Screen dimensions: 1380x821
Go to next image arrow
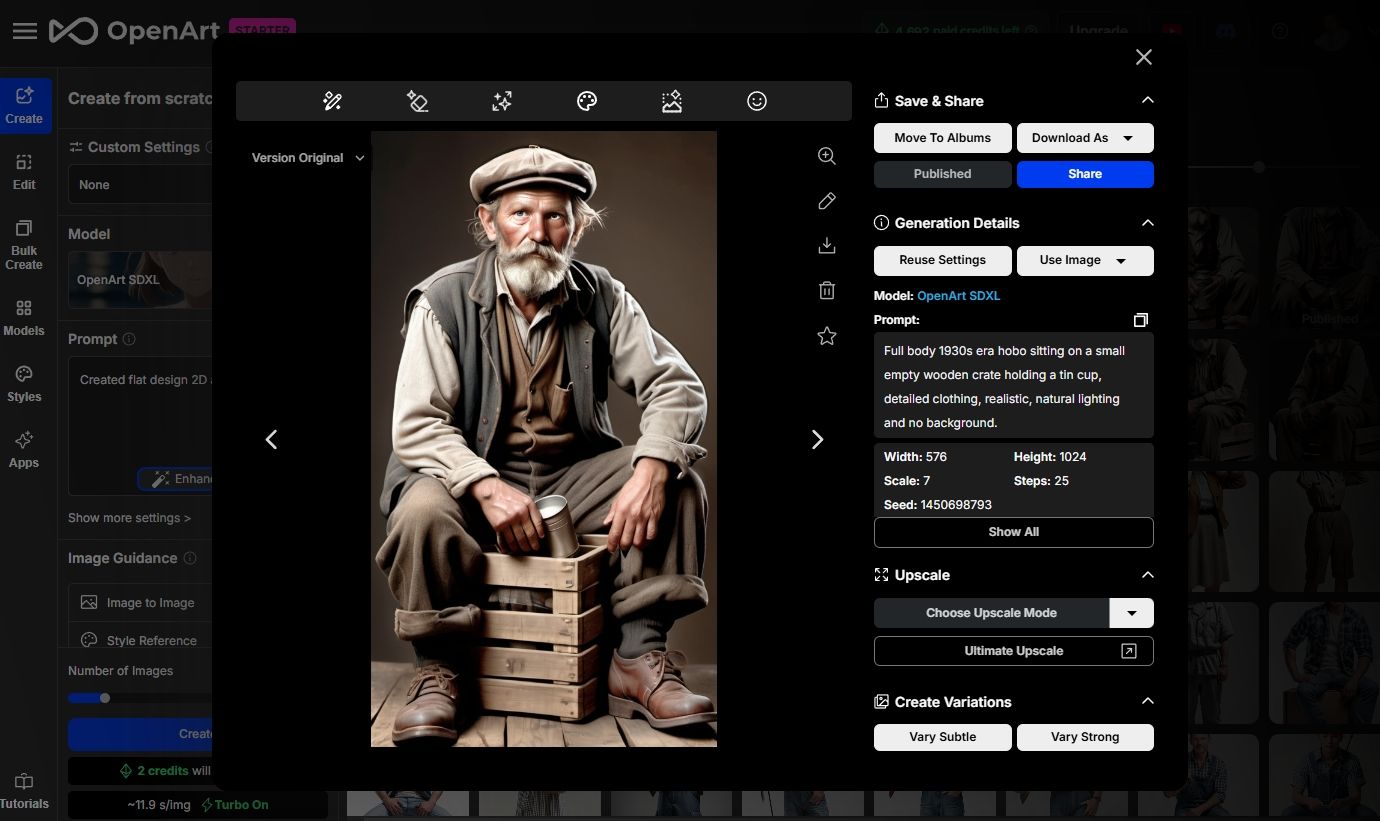(x=817, y=440)
